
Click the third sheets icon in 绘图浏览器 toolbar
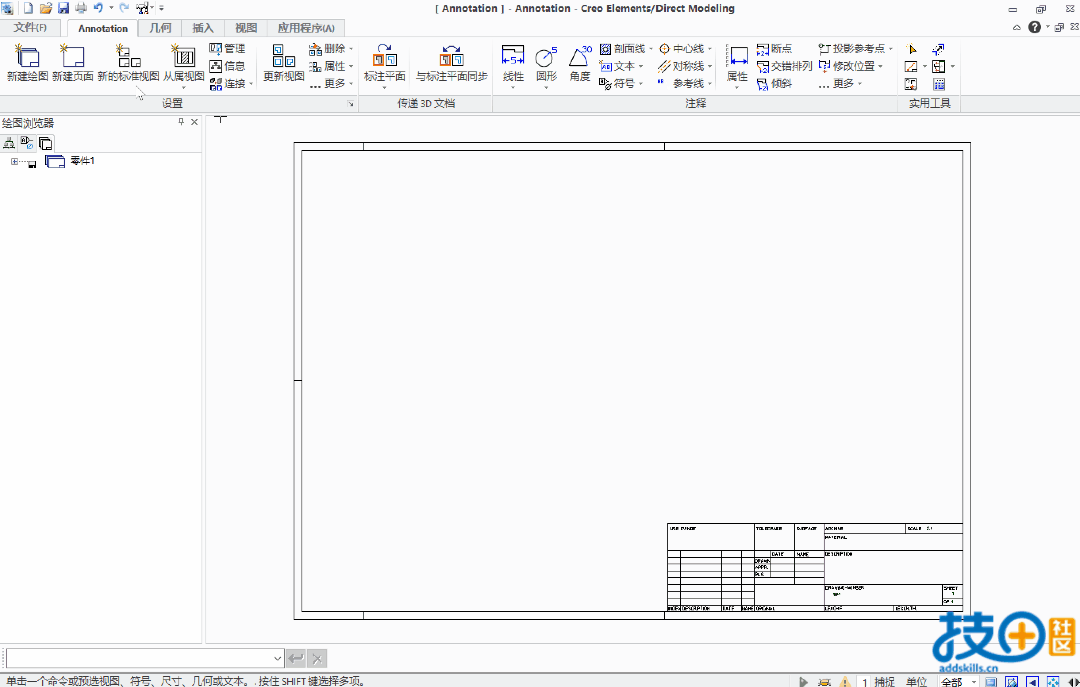(45, 143)
